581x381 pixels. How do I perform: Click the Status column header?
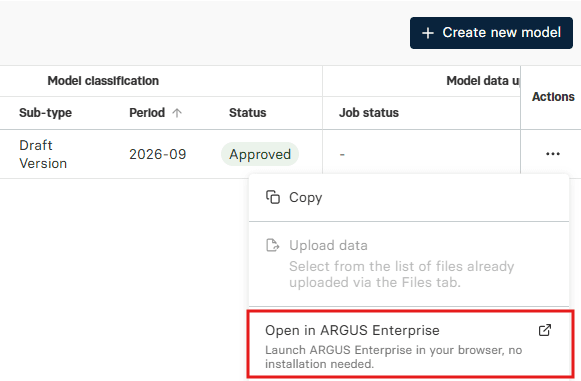(x=248, y=113)
